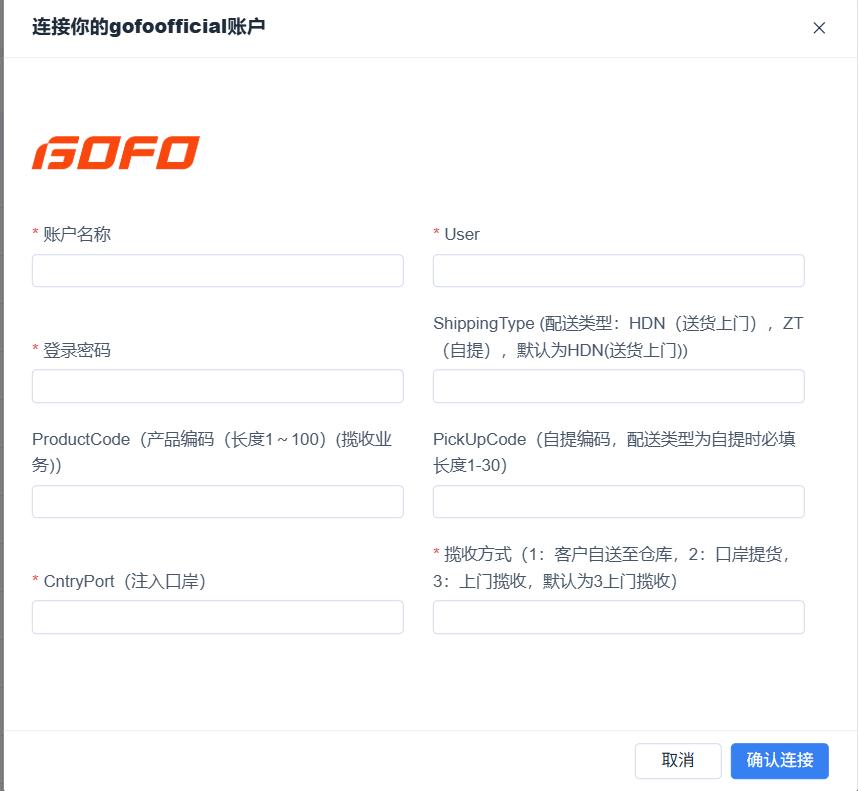Select the User text field

(618, 271)
